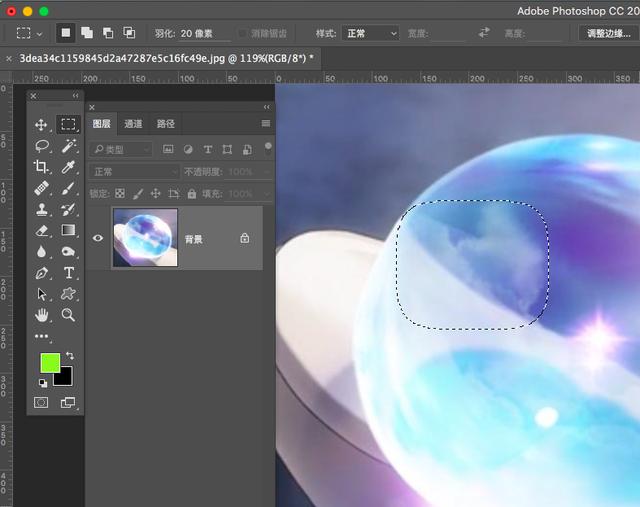The image size is (640, 507).
Task: Open the Edit Toolbar three-dots button
Action: click(41, 336)
